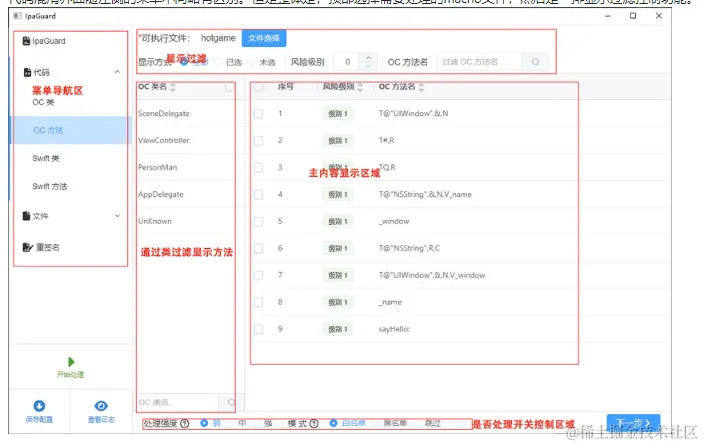
Task: Click the 过滤 OC 方法名 input field
Action: (480, 62)
